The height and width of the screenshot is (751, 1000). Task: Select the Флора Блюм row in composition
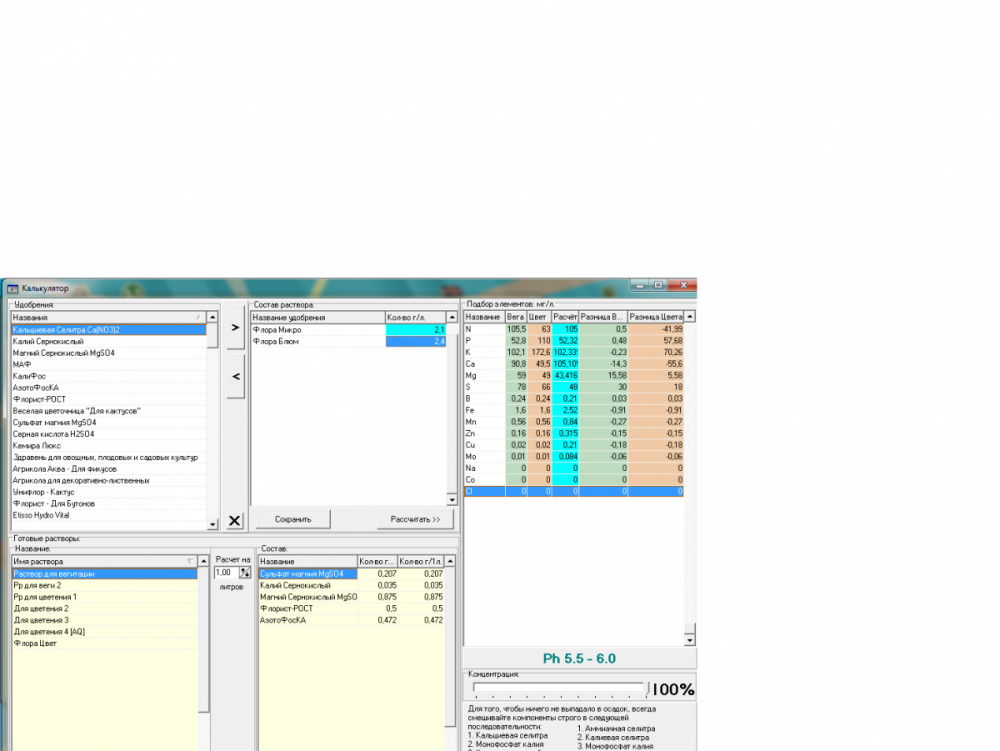pos(348,342)
